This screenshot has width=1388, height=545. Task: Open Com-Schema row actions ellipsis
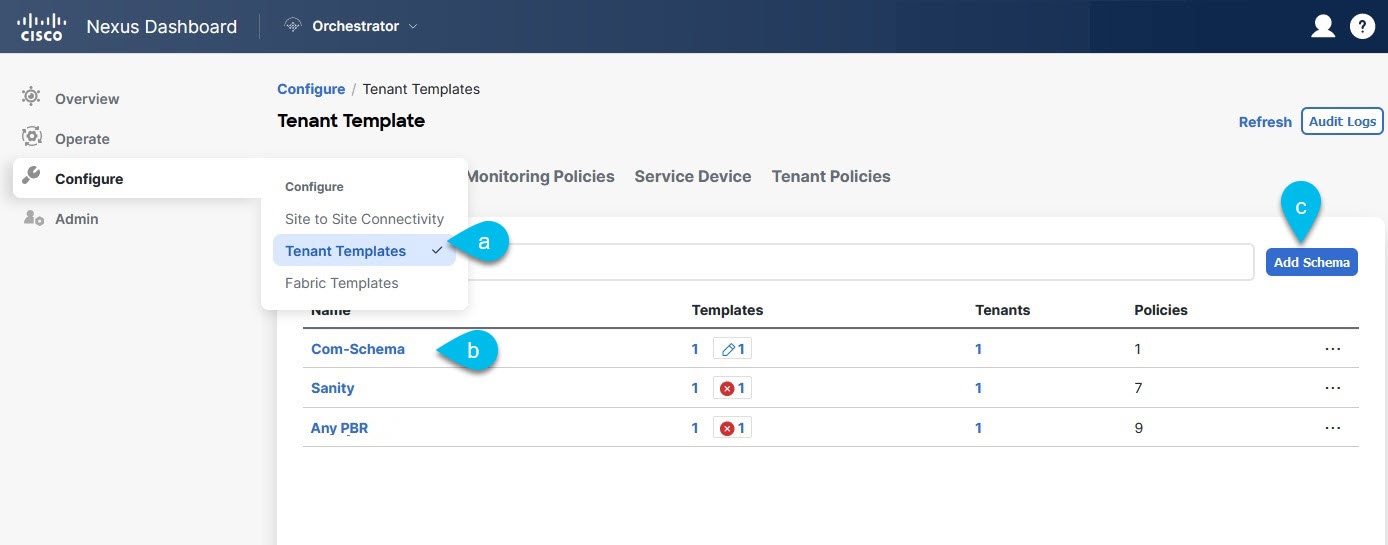(x=1332, y=349)
